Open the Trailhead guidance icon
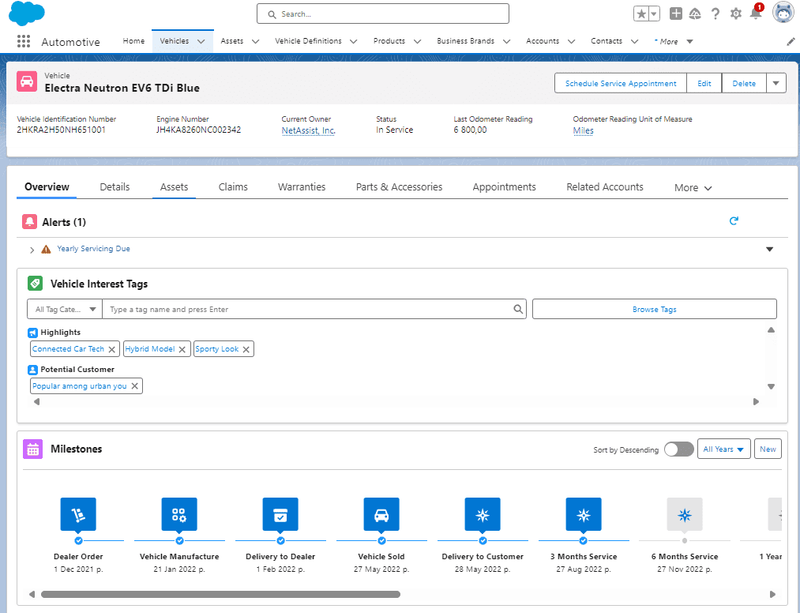The width and height of the screenshot is (800, 613). coord(695,14)
